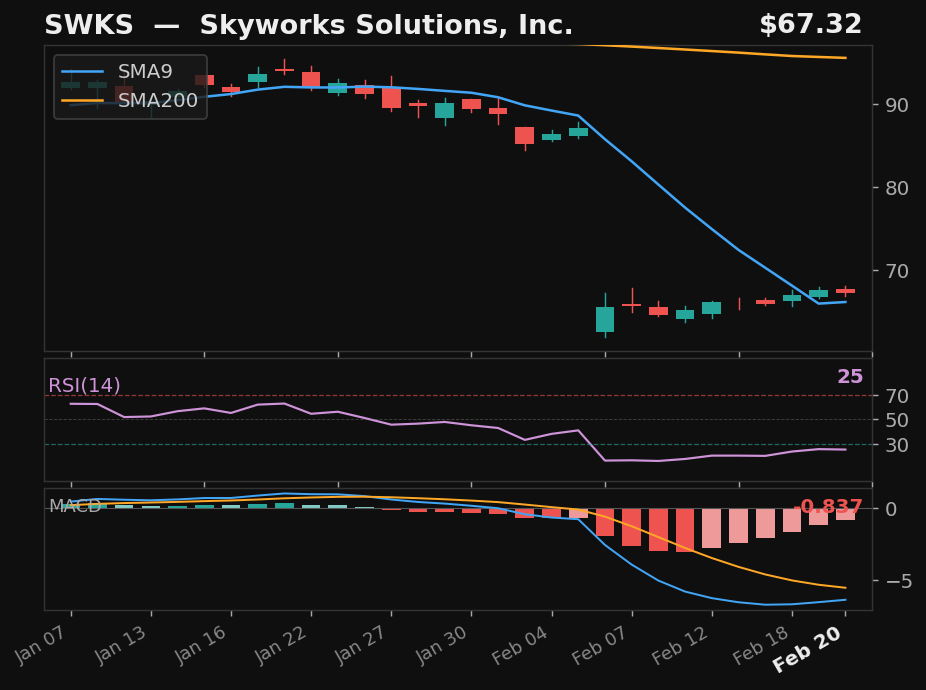This screenshot has width=926, height=690.
Task: Click the Jan 13 date label
Action: [x=122, y=644]
